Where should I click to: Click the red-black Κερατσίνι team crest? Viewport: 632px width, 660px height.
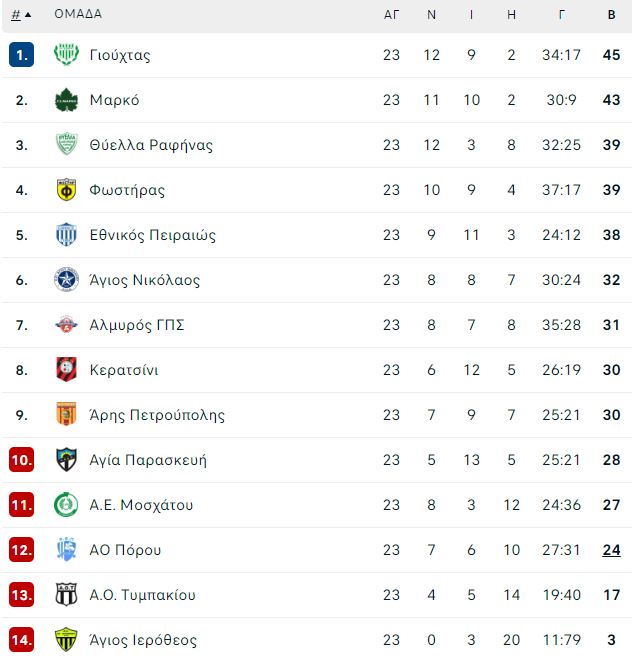click(67, 369)
